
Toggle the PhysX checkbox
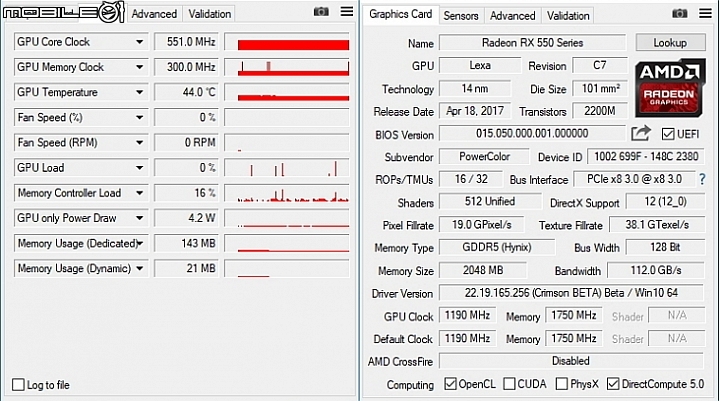coord(562,384)
